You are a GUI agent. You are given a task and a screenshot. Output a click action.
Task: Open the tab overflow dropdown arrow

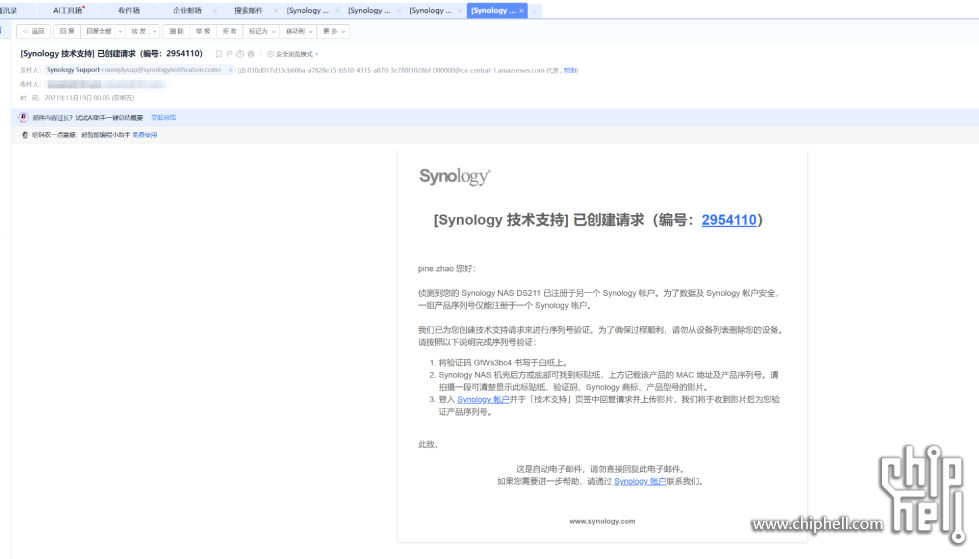click(x=535, y=11)
